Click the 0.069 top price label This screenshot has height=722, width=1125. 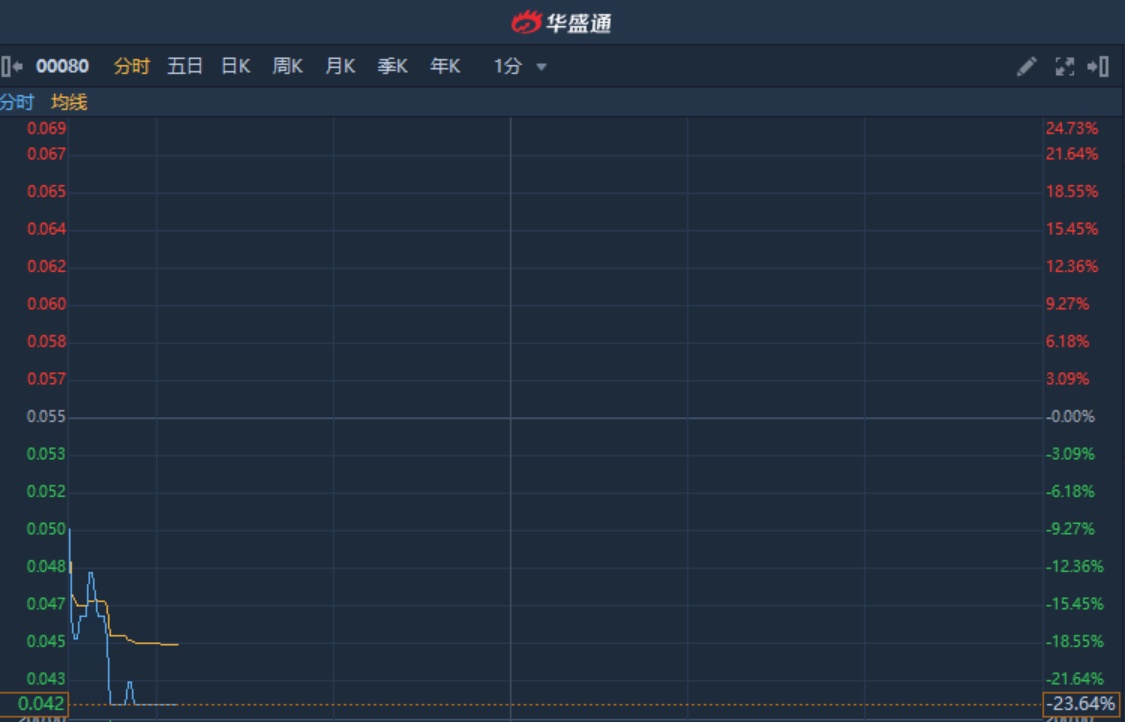click(47, 128)
